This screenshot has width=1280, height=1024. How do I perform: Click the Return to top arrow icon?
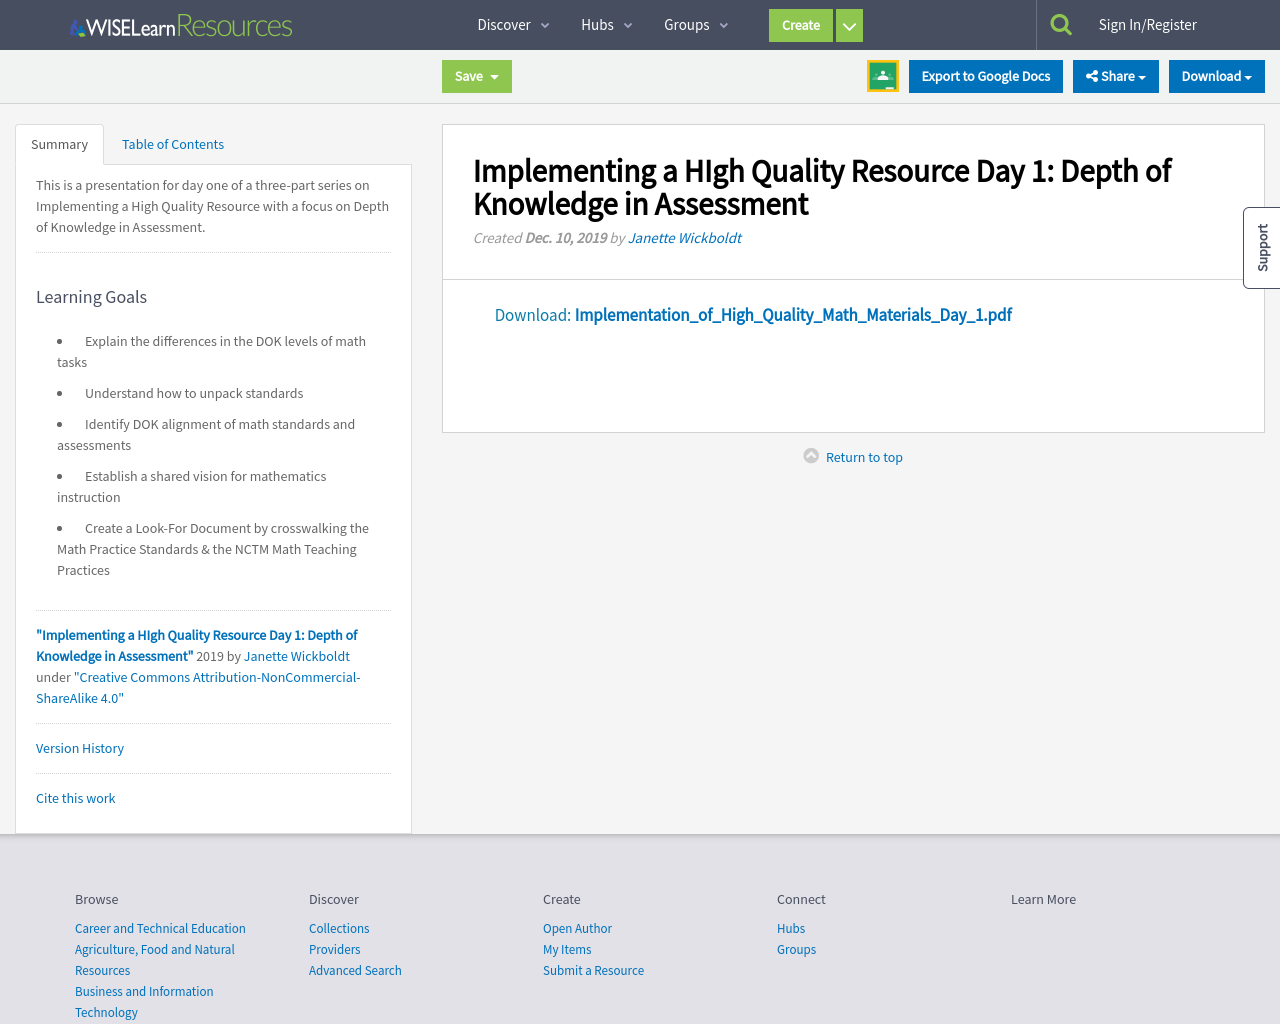pyautogui.click(x=811, y=456)
